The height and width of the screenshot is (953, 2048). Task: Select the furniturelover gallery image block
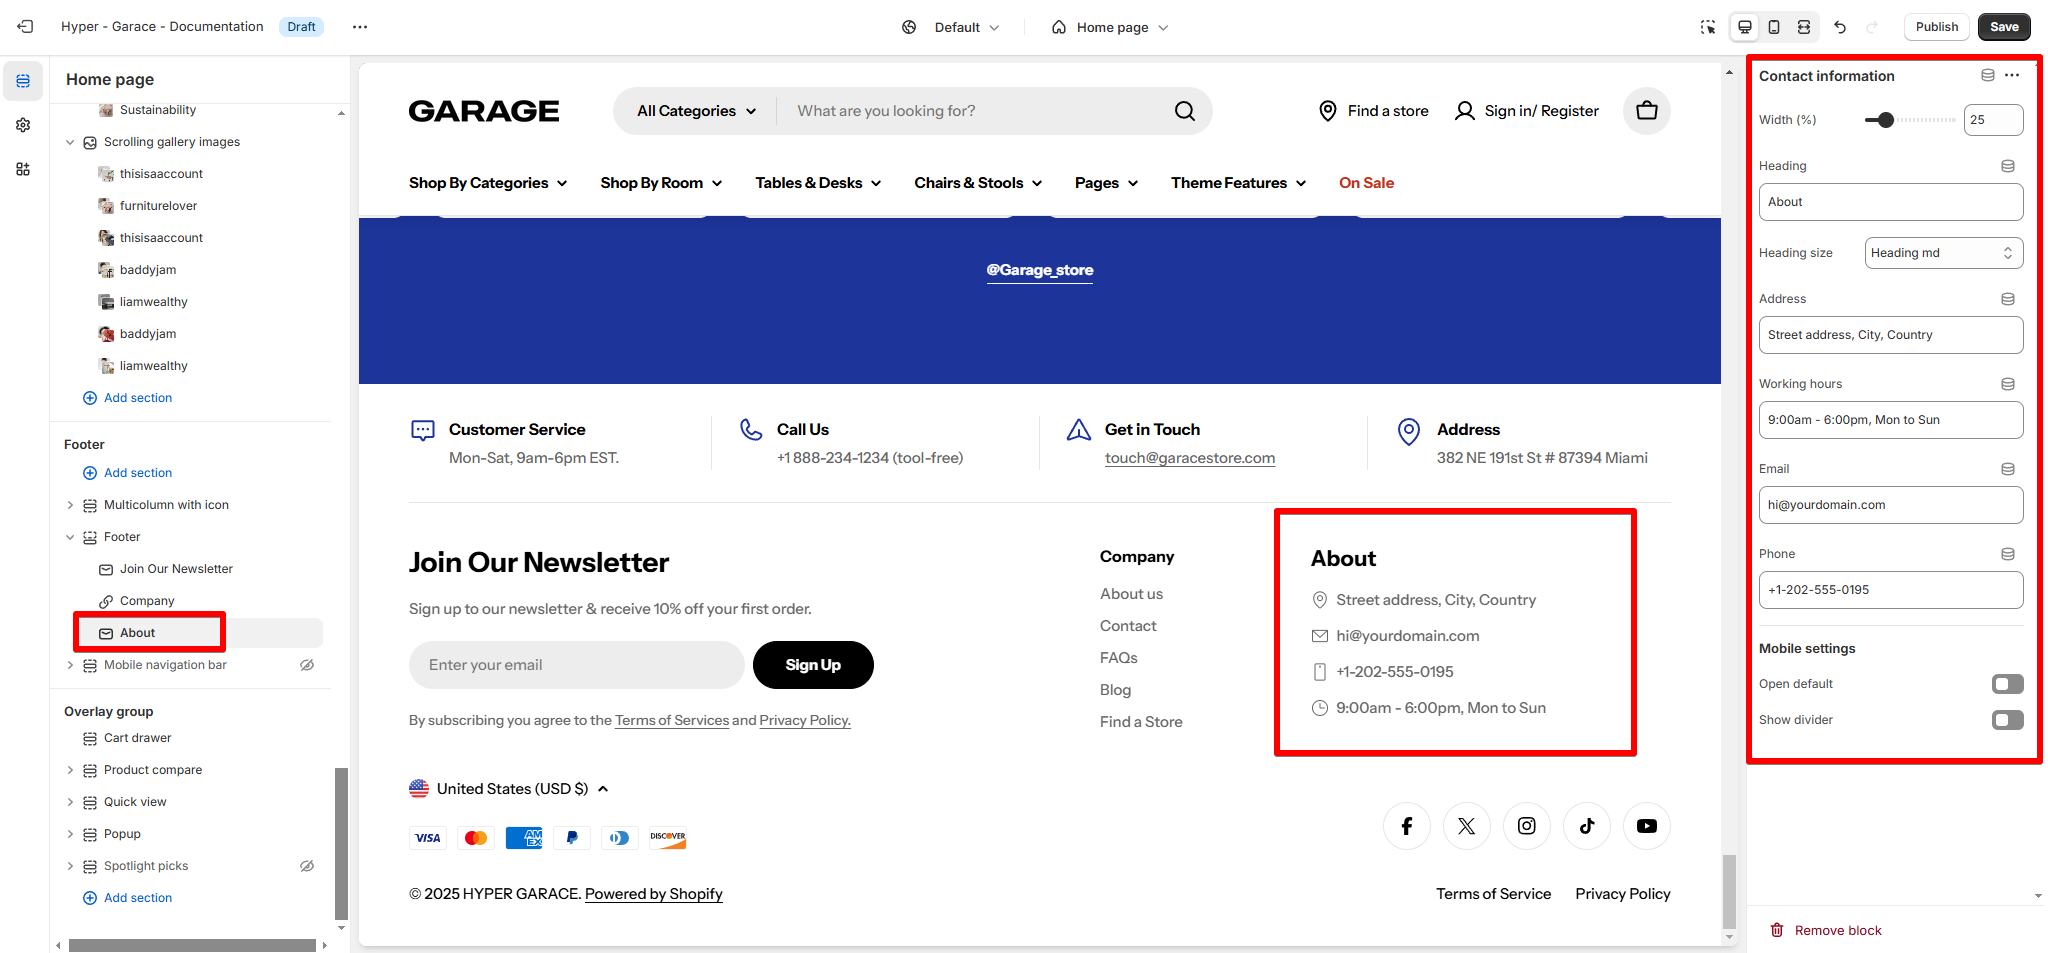(x=158, y=206)
